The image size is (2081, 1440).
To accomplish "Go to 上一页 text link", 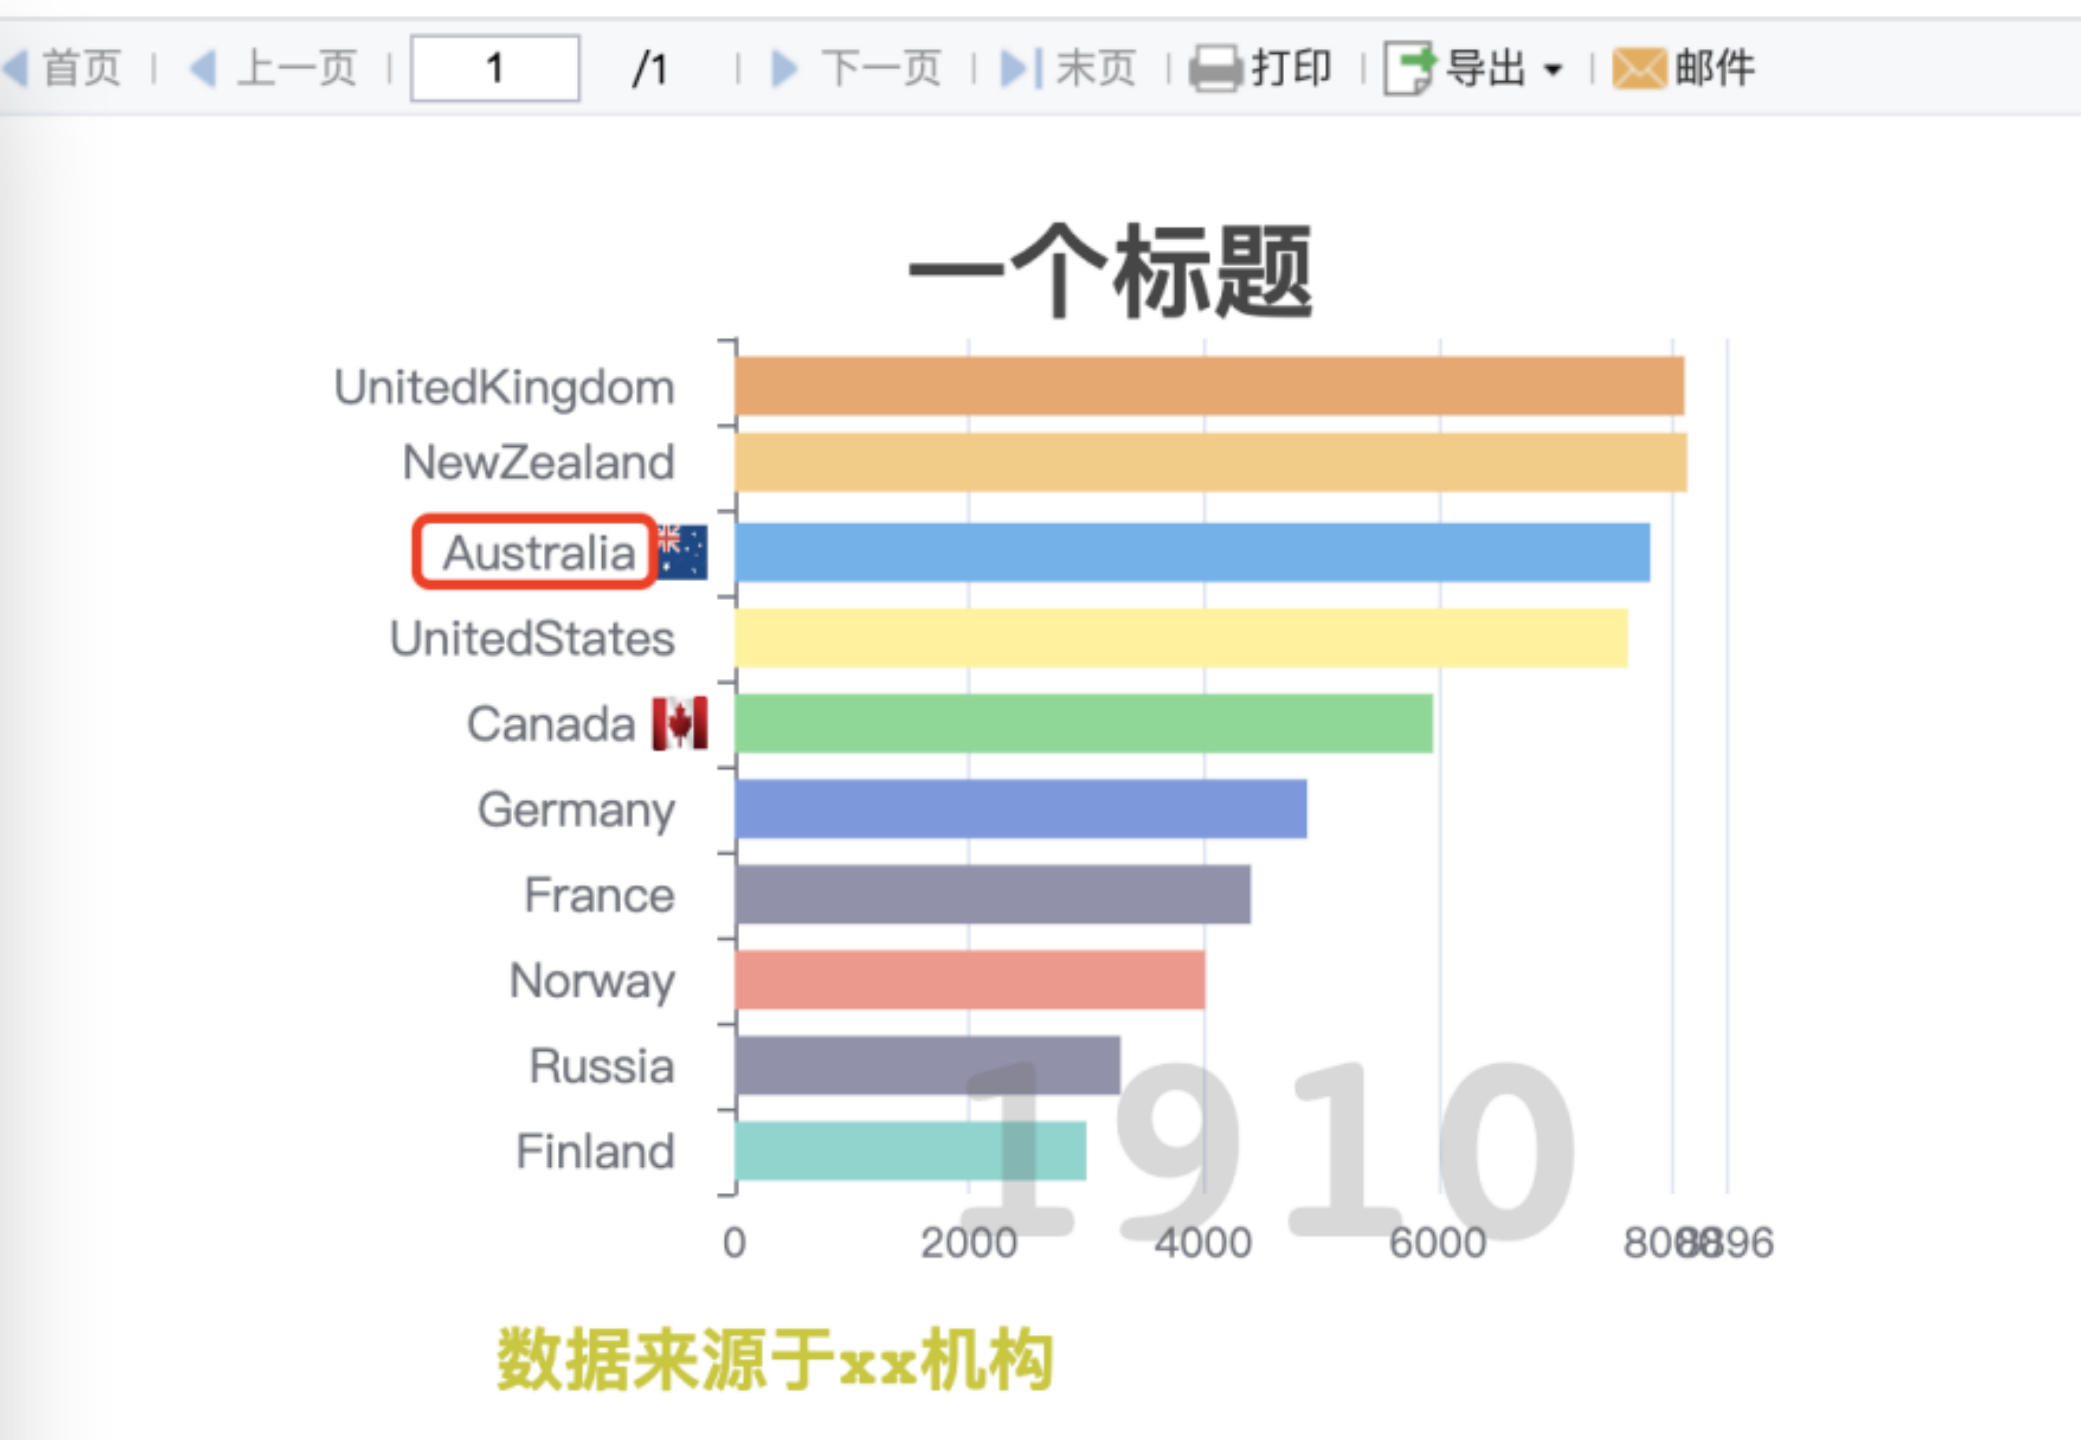I will (x=297, y=68).
